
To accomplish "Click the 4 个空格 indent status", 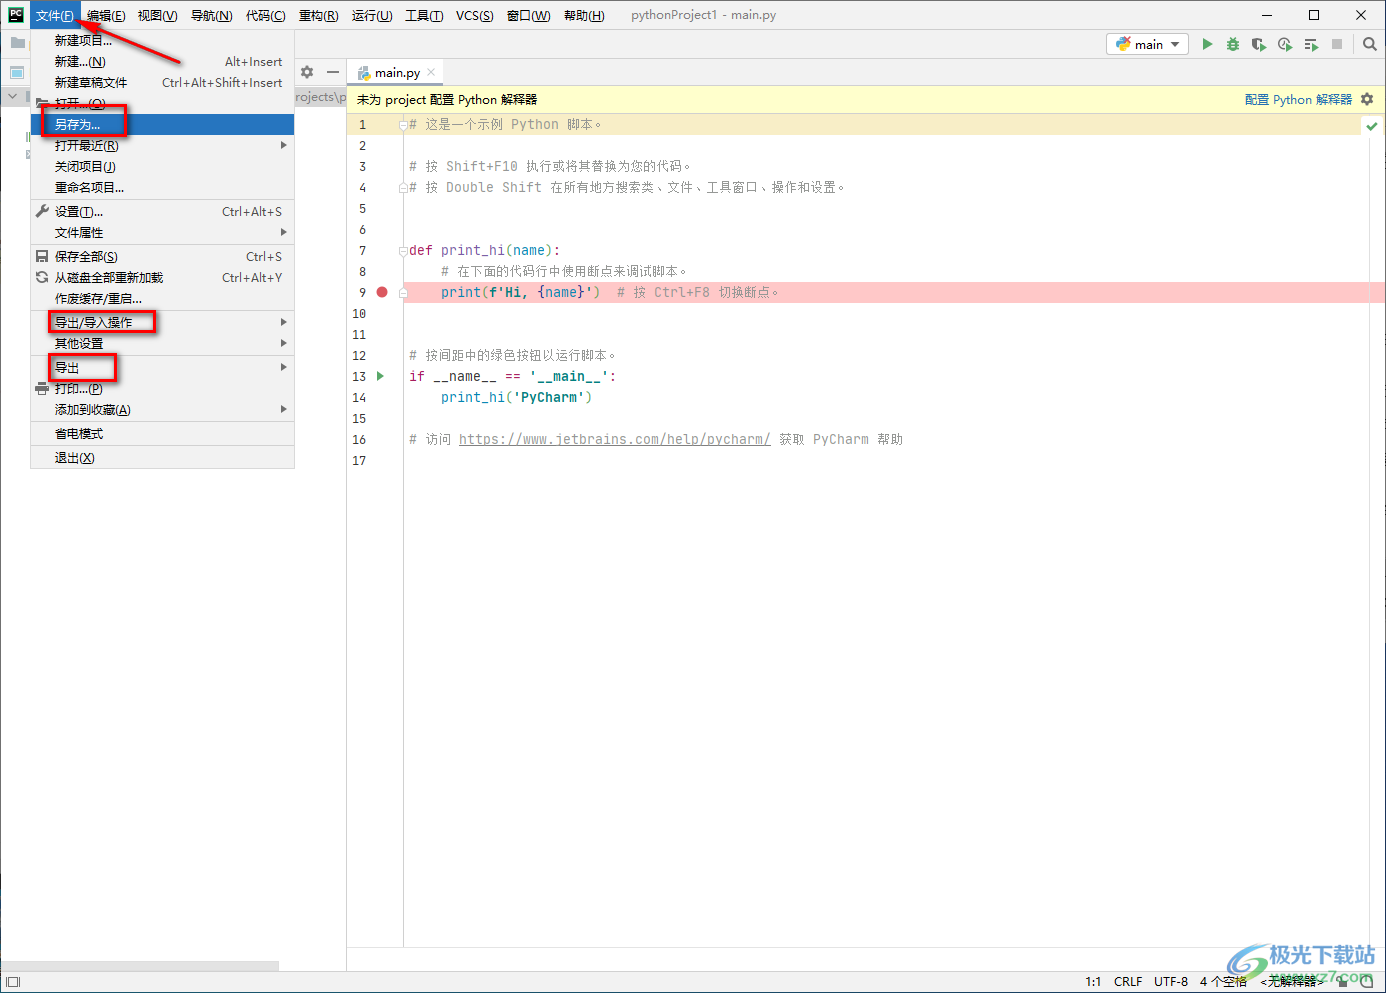I will point(1223,981).
